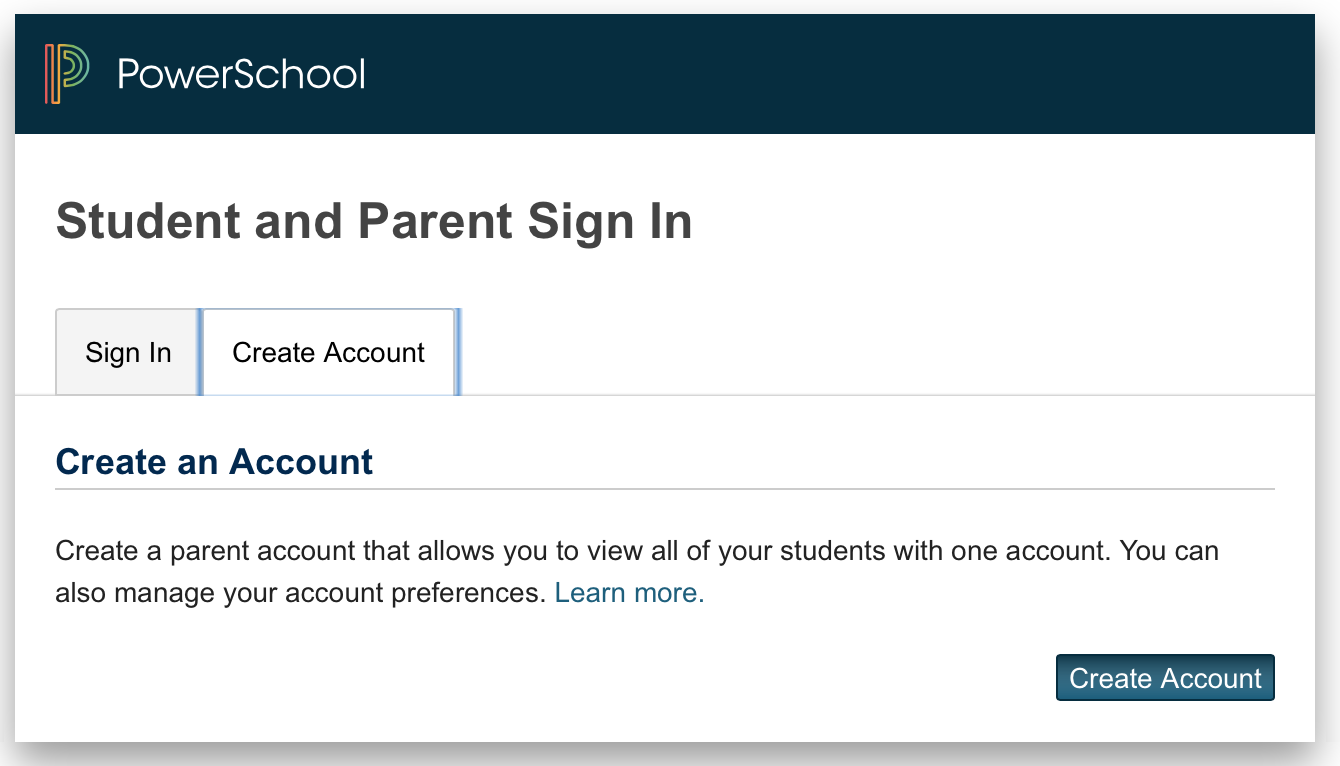Click 'manage your account preferences' text
This screenshot has height=766, width=1340.
pyautogui.click(x=328, y=594)
